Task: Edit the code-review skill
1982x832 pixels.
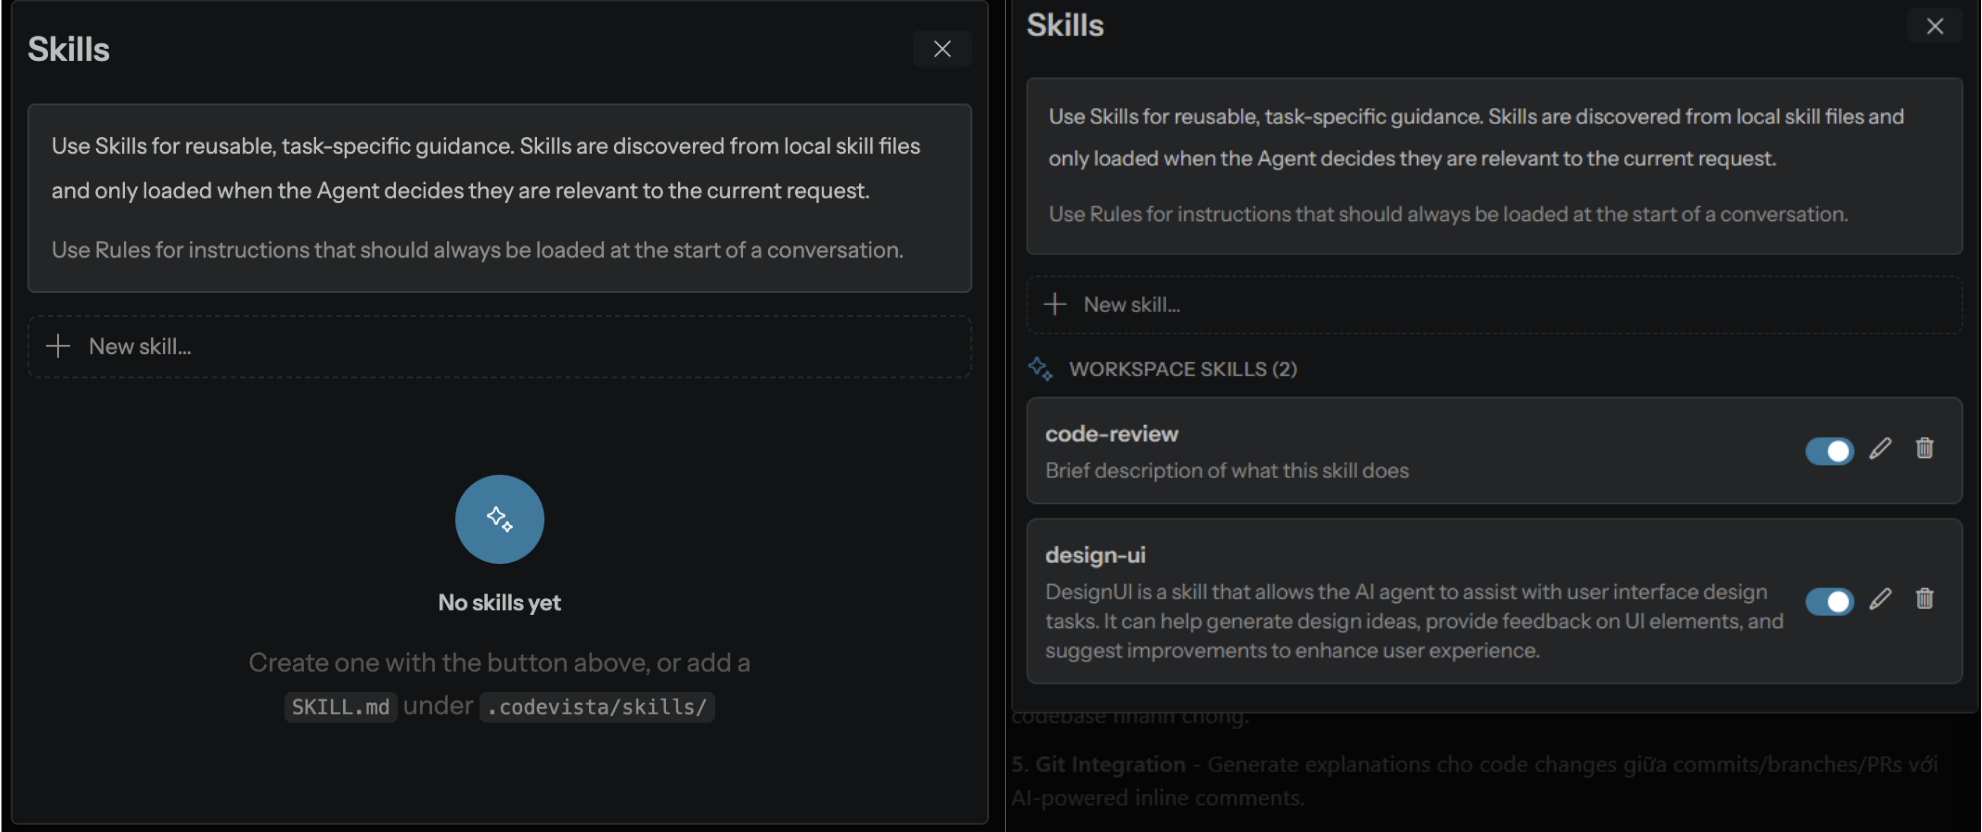Action: tap(1880, 448)
